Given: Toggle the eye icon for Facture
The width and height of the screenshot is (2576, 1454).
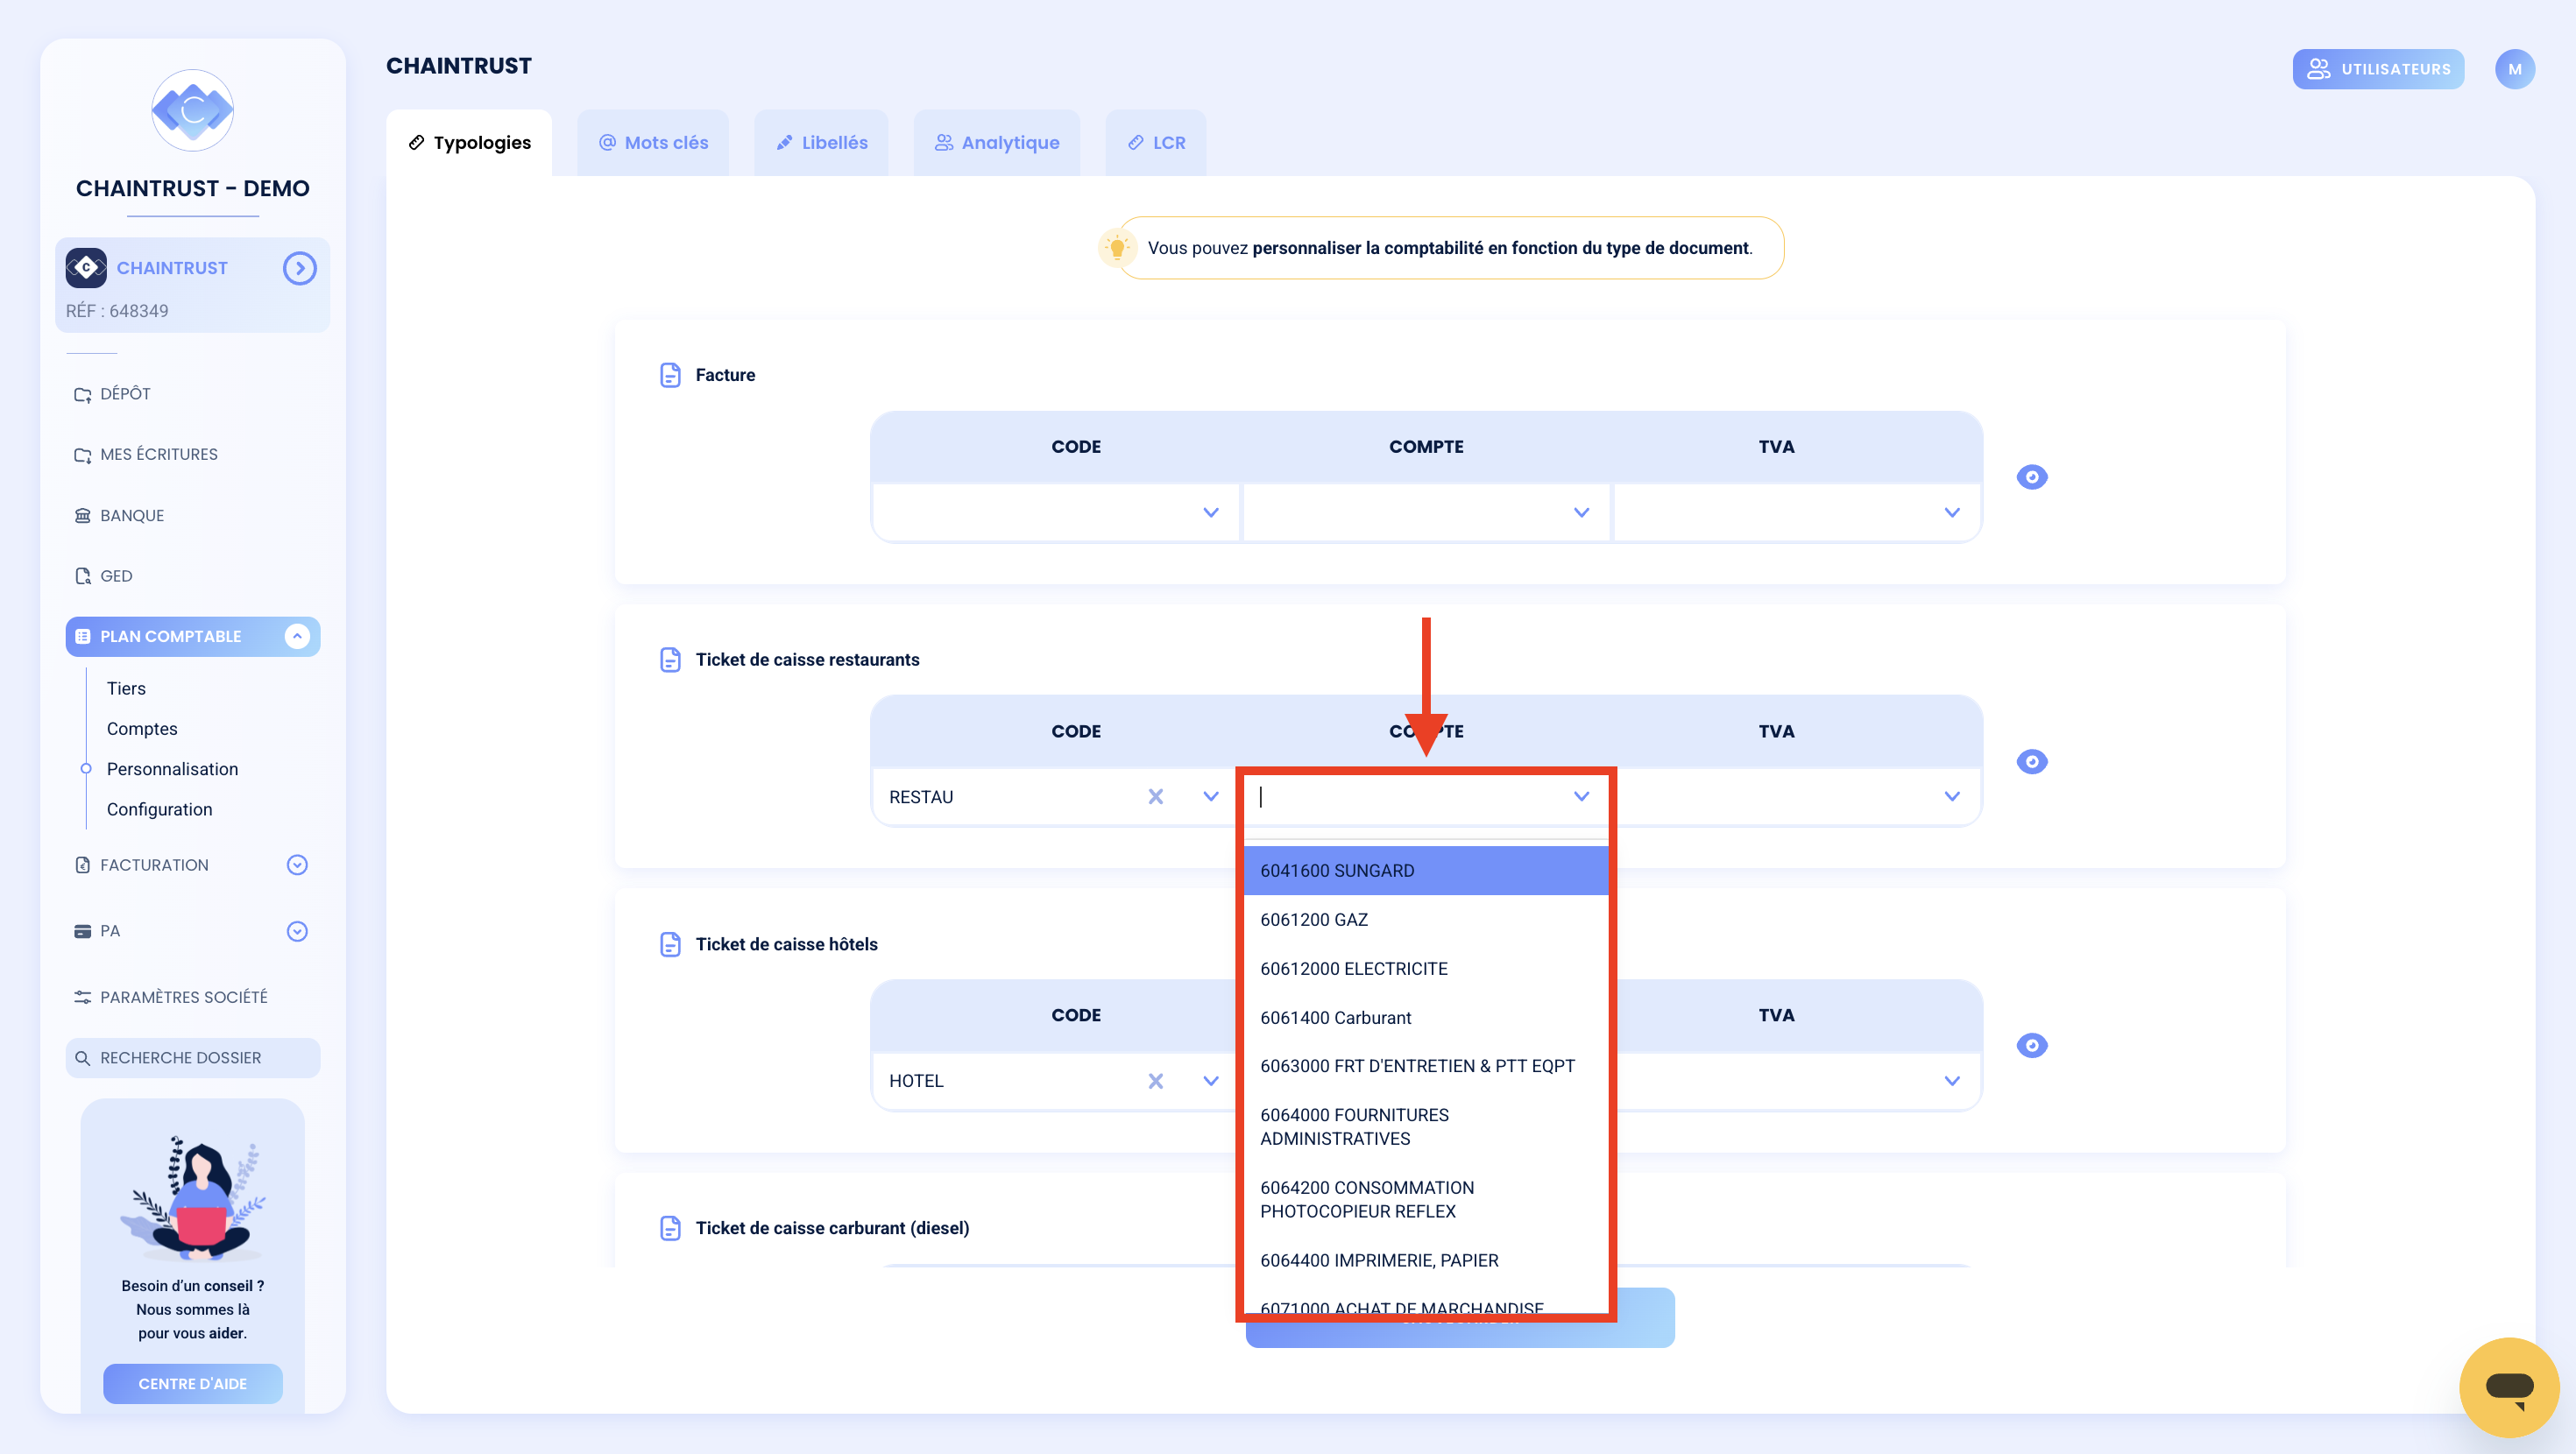Looking at the screenshot, I should click(x=2032, y=477).
